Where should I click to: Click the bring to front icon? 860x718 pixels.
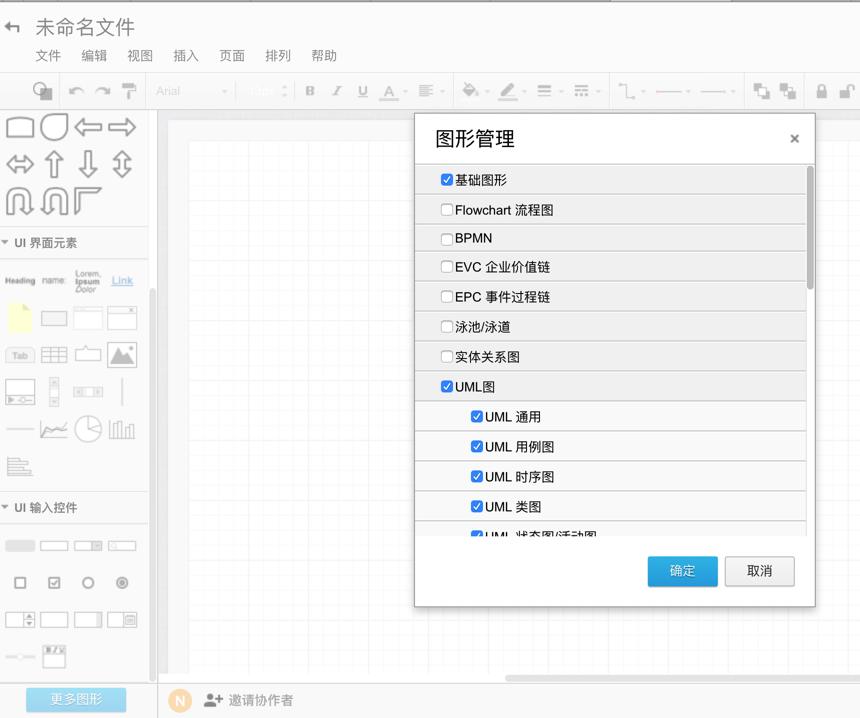[x=761, y=91]
